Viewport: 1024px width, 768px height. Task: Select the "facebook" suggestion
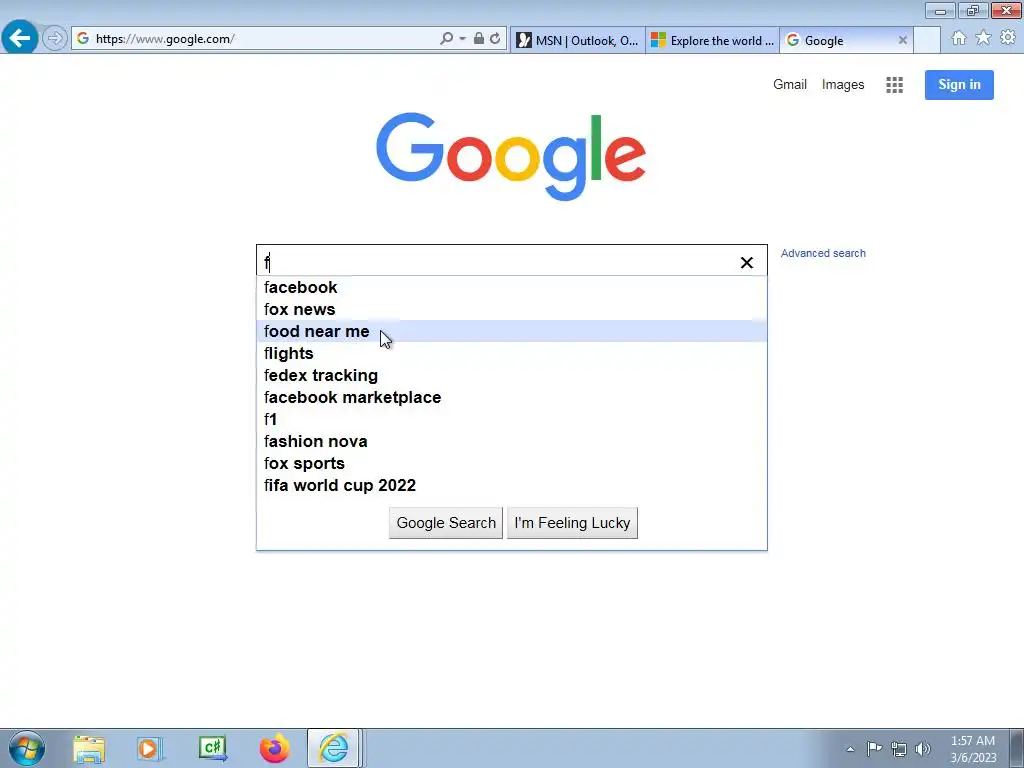pos(511,287)
